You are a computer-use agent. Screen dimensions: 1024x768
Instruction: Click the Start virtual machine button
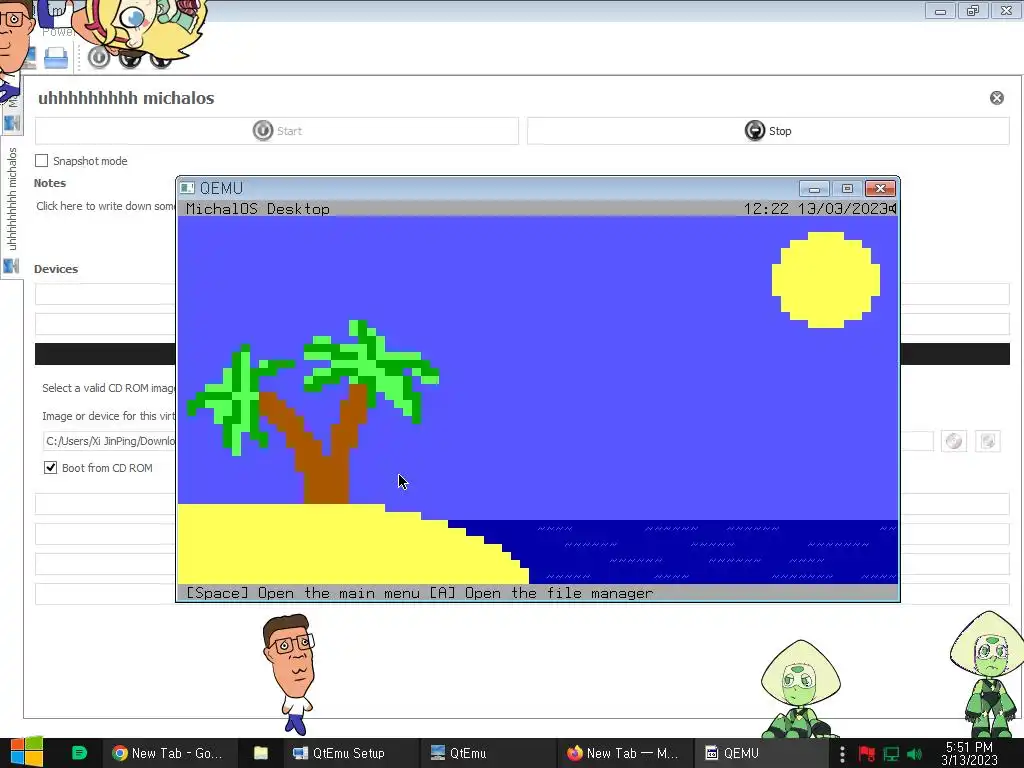277,131
